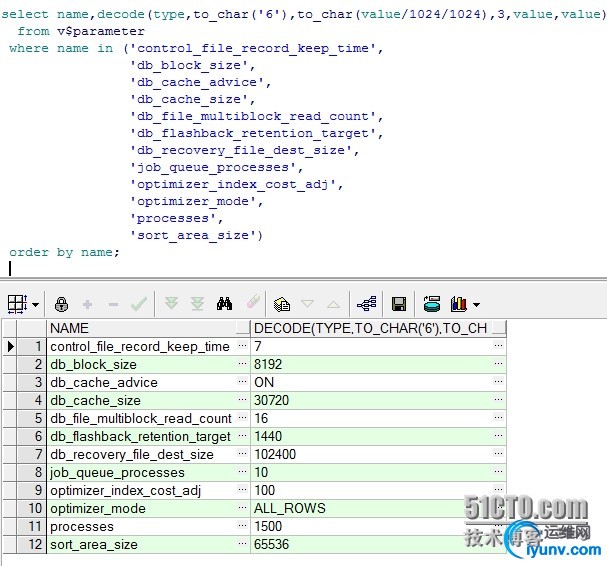Click the floppy disk save icon
This screenshot has height=566, width=607.
pos(399,304)
